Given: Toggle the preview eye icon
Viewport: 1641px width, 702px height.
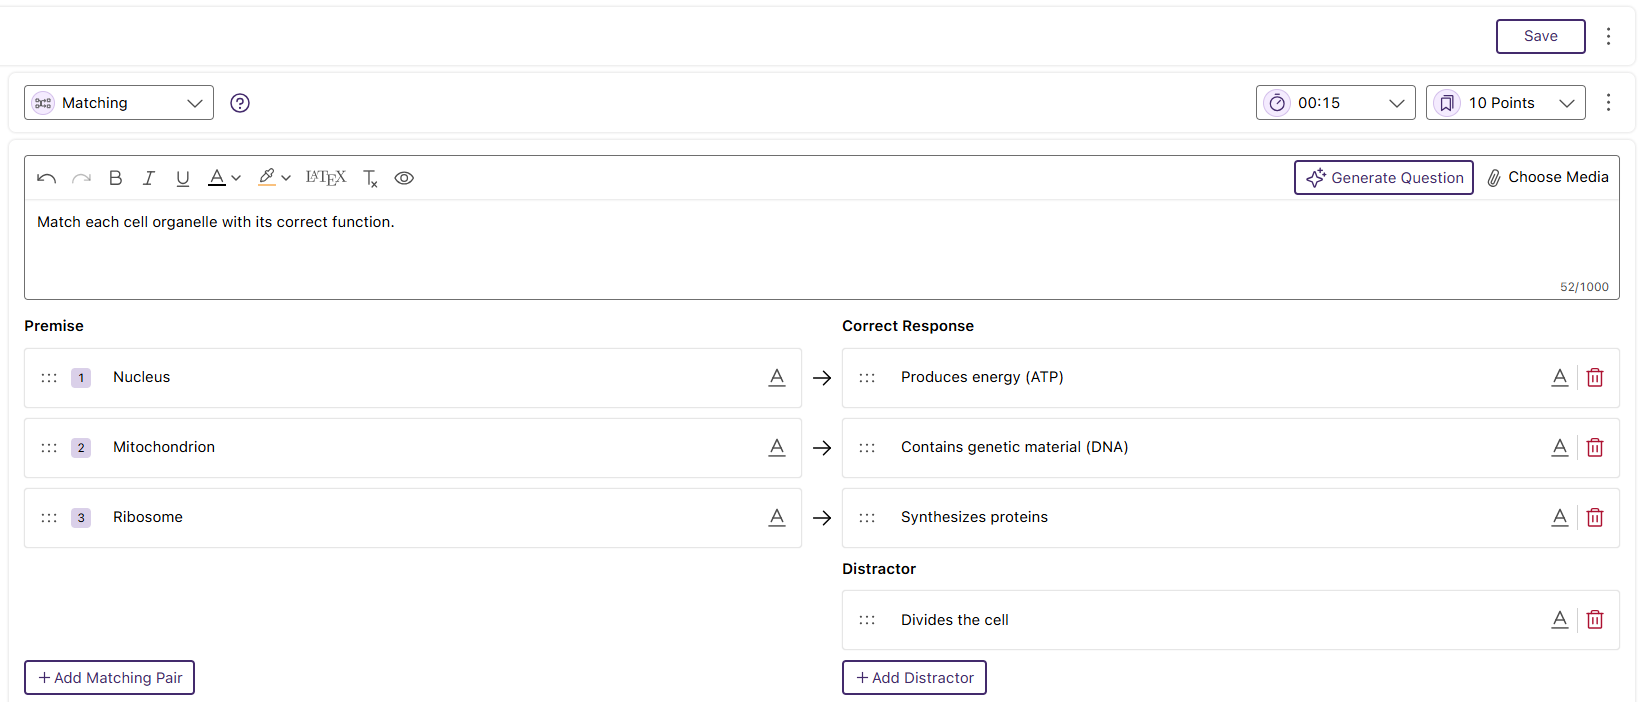Looking at the screenshot, I should [x=404, y=178].
